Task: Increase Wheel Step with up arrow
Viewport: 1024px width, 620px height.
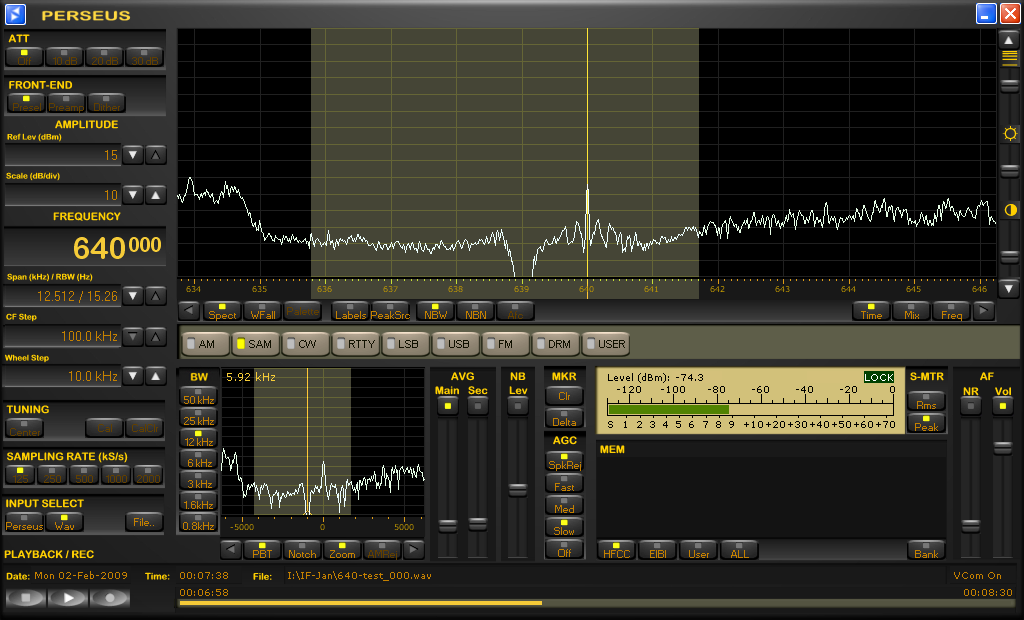Action: click(x=155, y=376)
